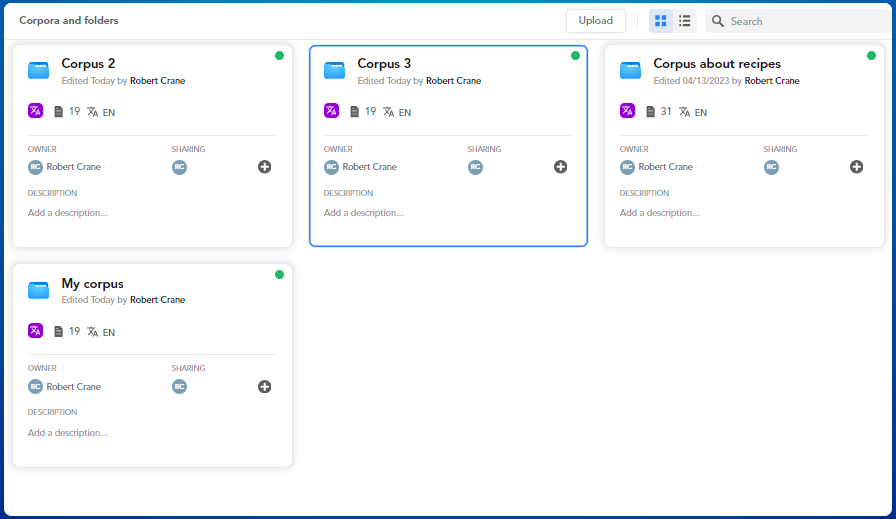This screenshot has height=519, width=896.
Task: Add sharing user to Corpus about recipes
Action: point(857,167)
